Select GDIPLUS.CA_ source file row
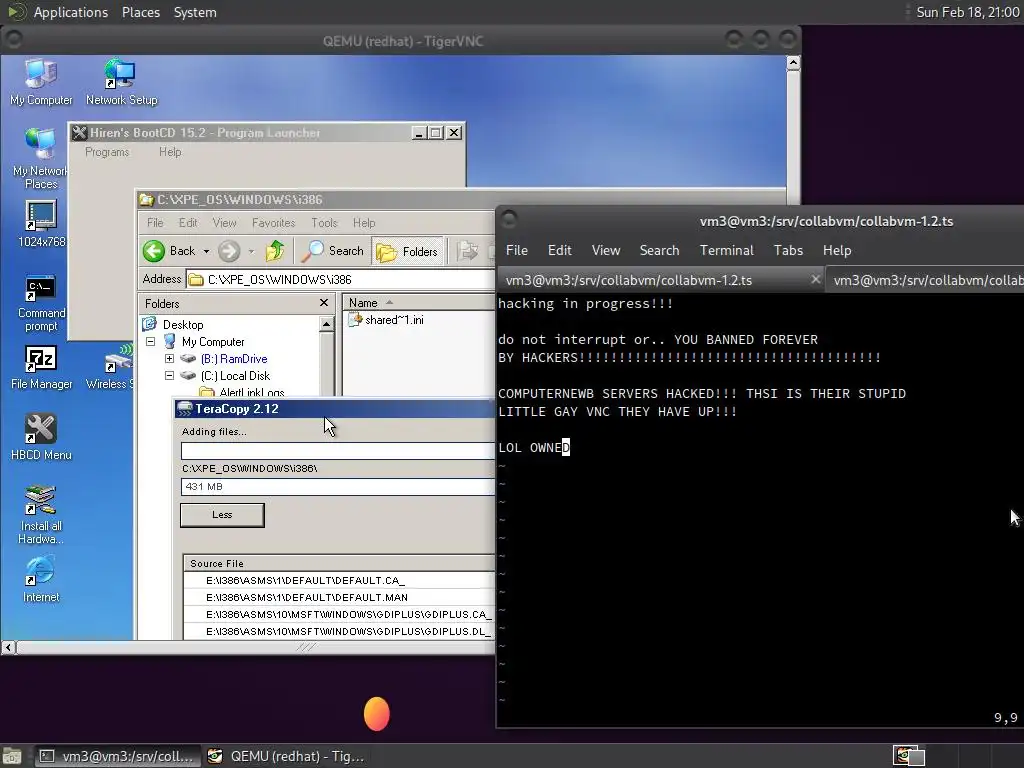1024x768 pixels. pyautogui.click(x=339, y=614)
